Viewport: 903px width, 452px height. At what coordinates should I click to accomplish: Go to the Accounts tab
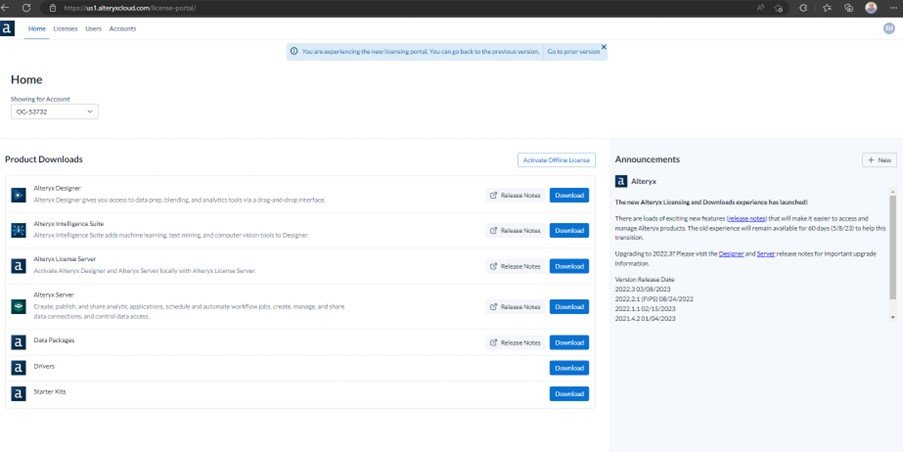[x=123, y=29]
